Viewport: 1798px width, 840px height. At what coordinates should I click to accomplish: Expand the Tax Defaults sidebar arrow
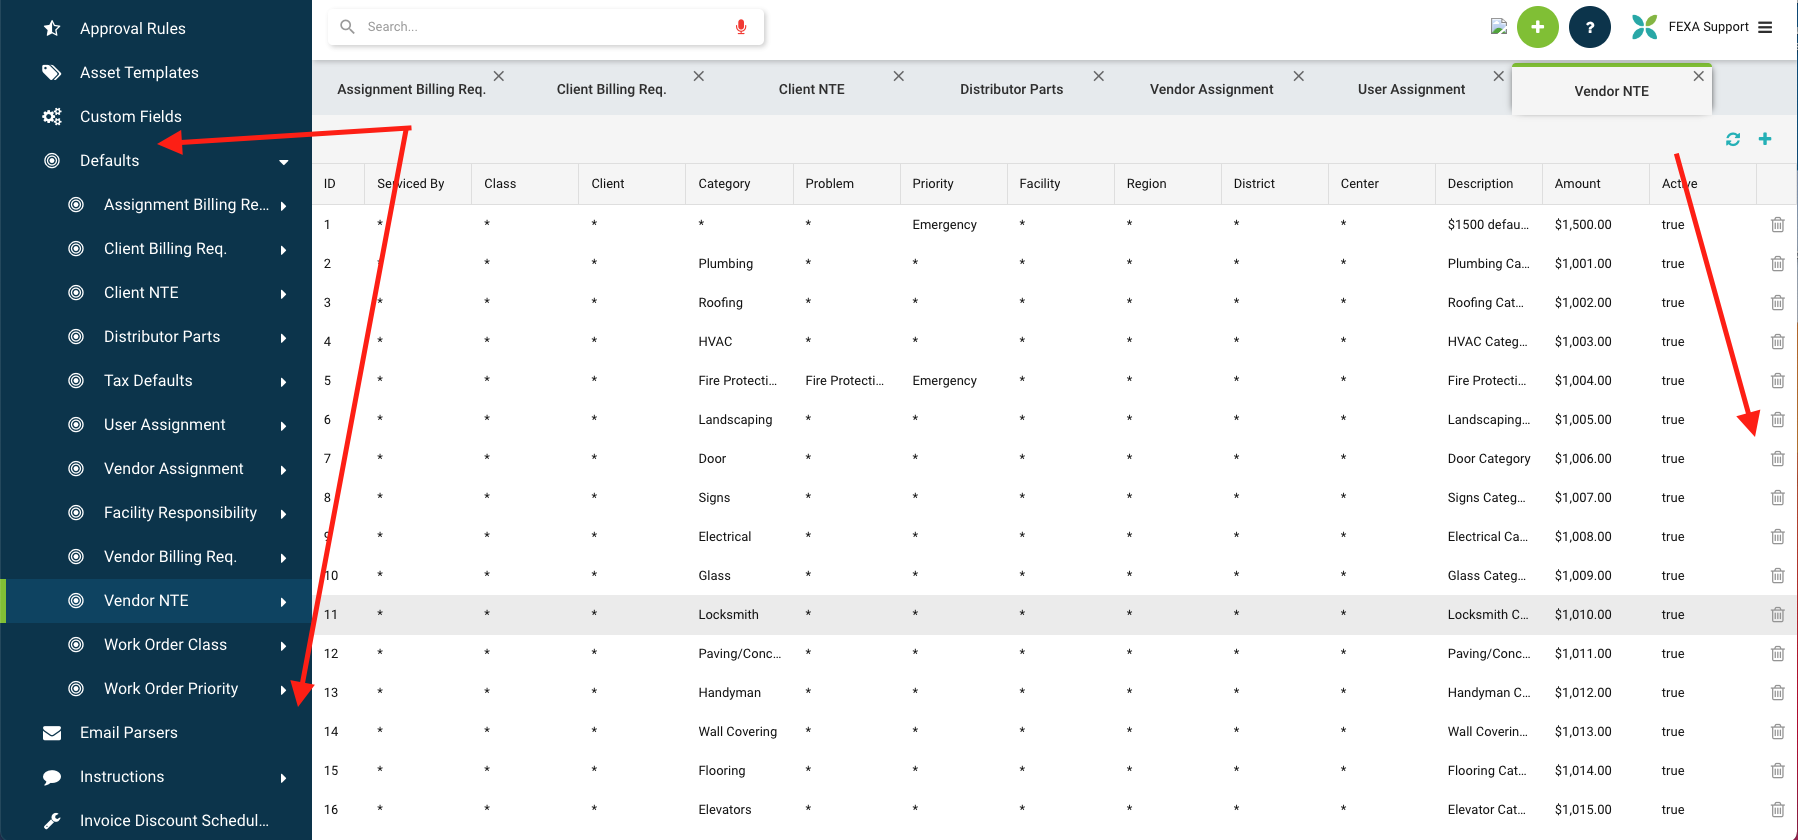coord(284,382)
